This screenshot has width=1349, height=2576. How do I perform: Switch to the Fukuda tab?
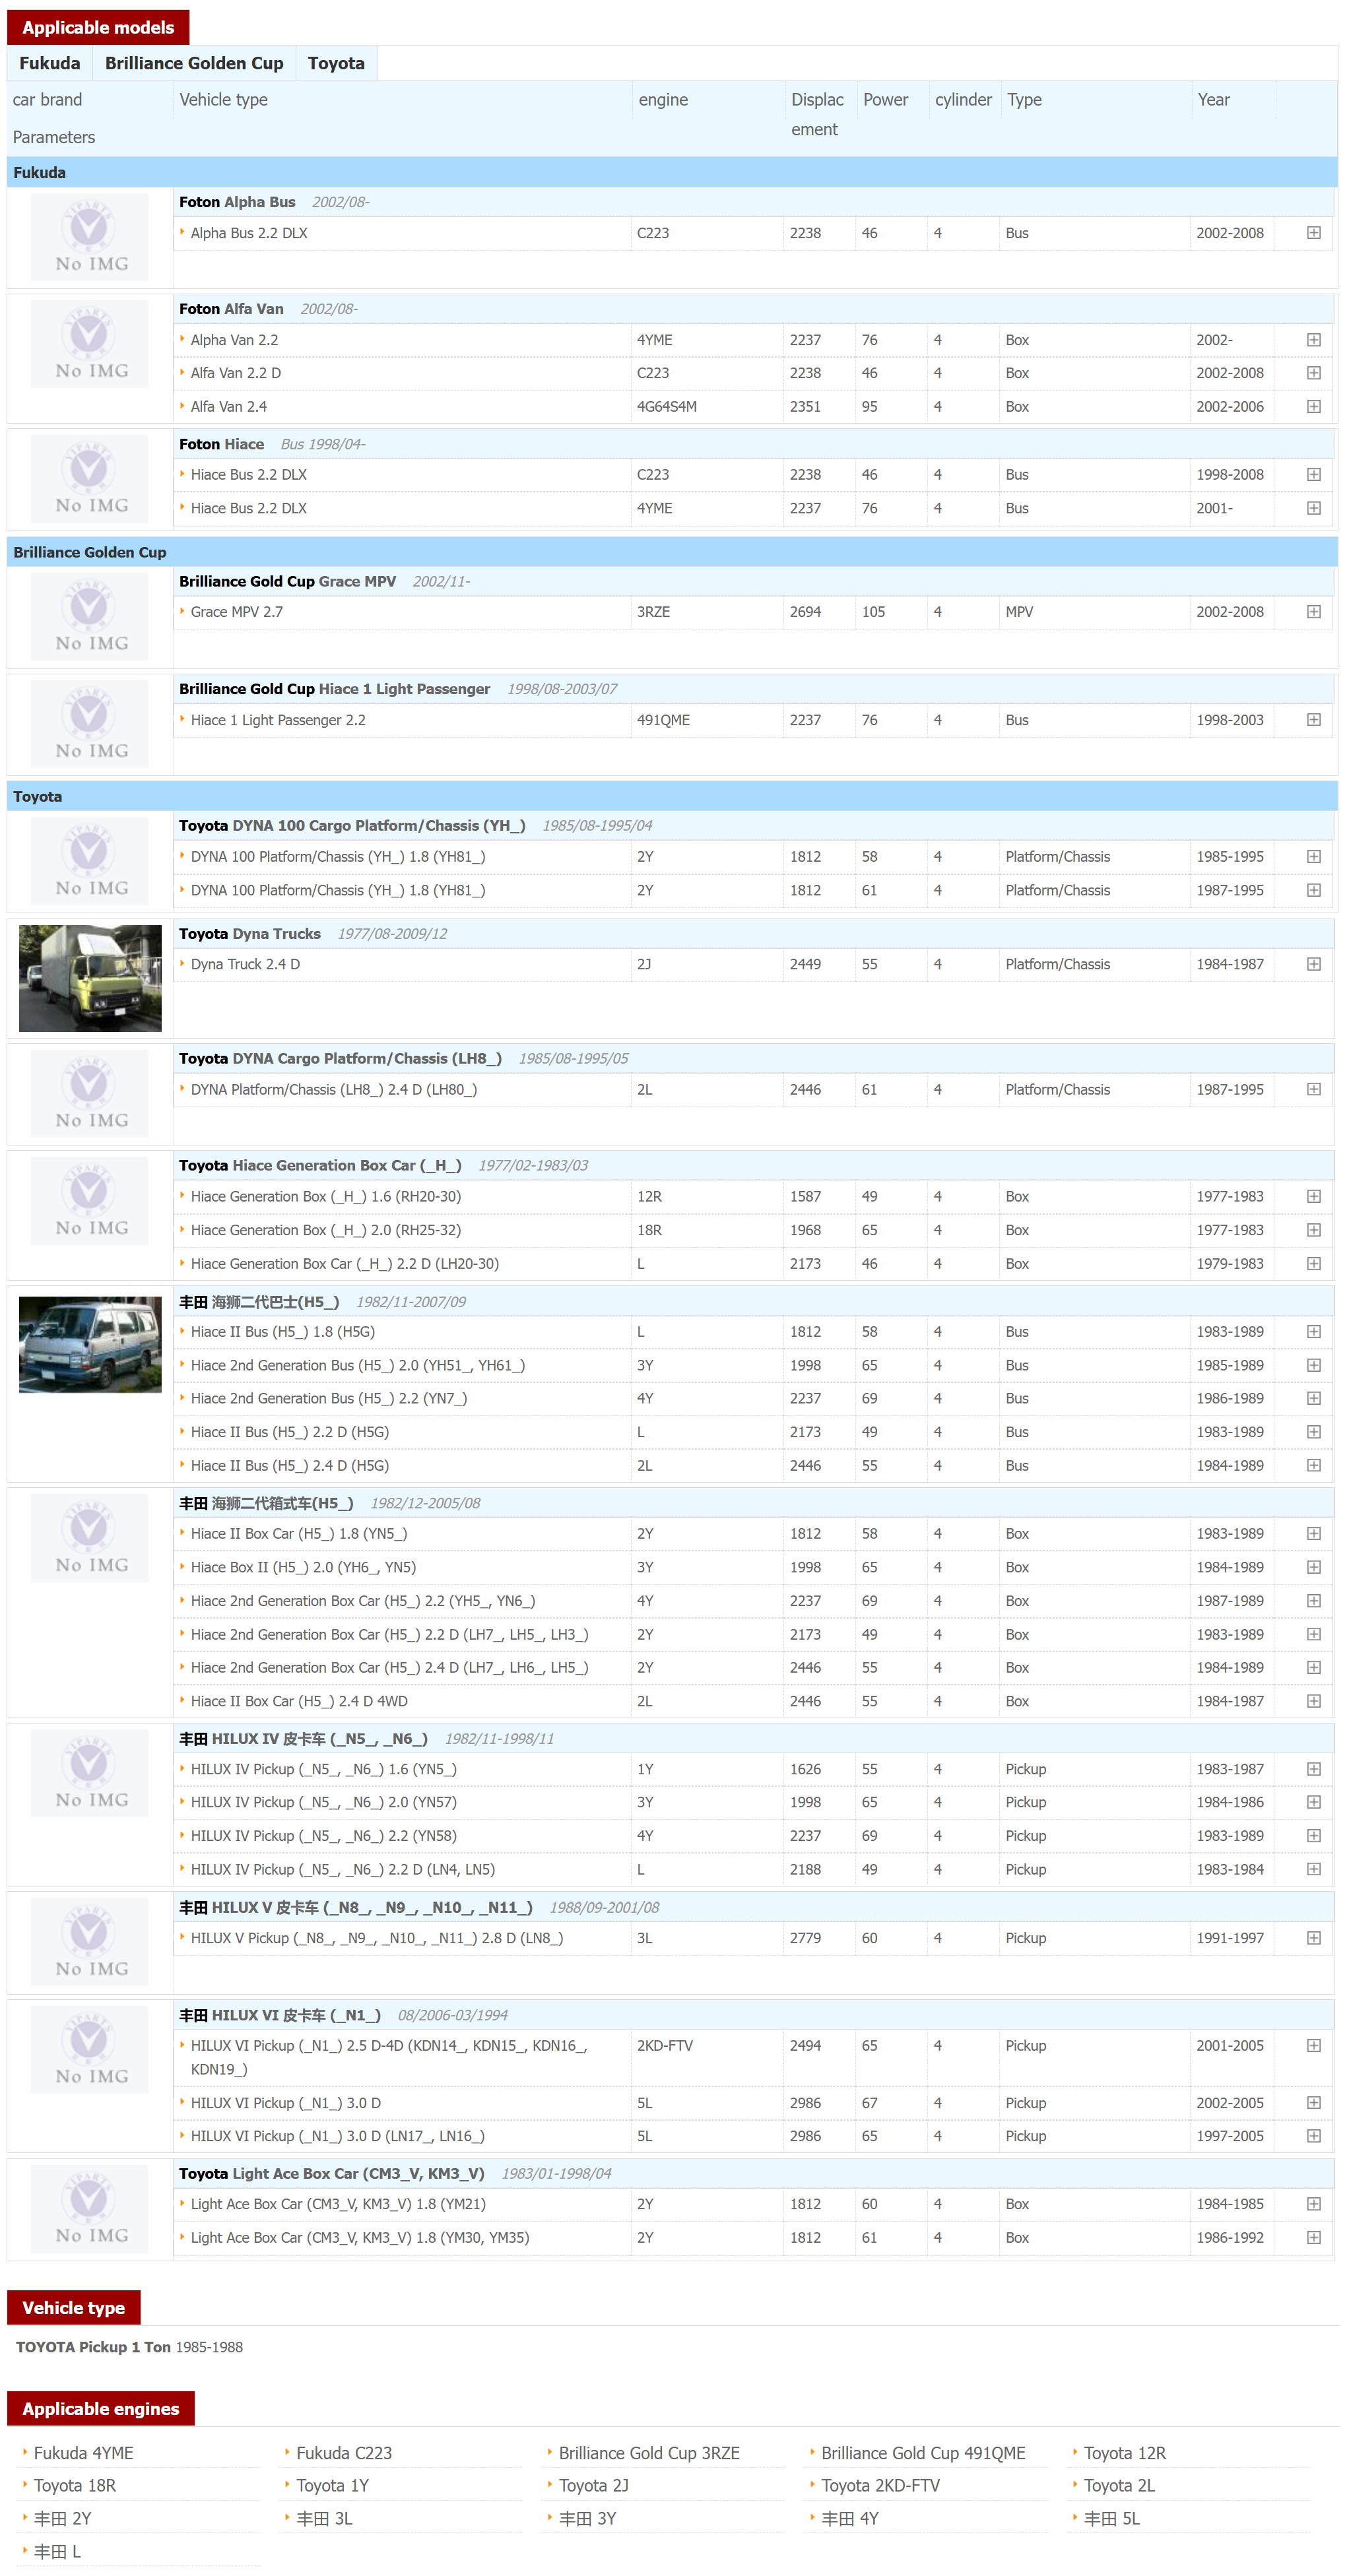pos(50,64)
